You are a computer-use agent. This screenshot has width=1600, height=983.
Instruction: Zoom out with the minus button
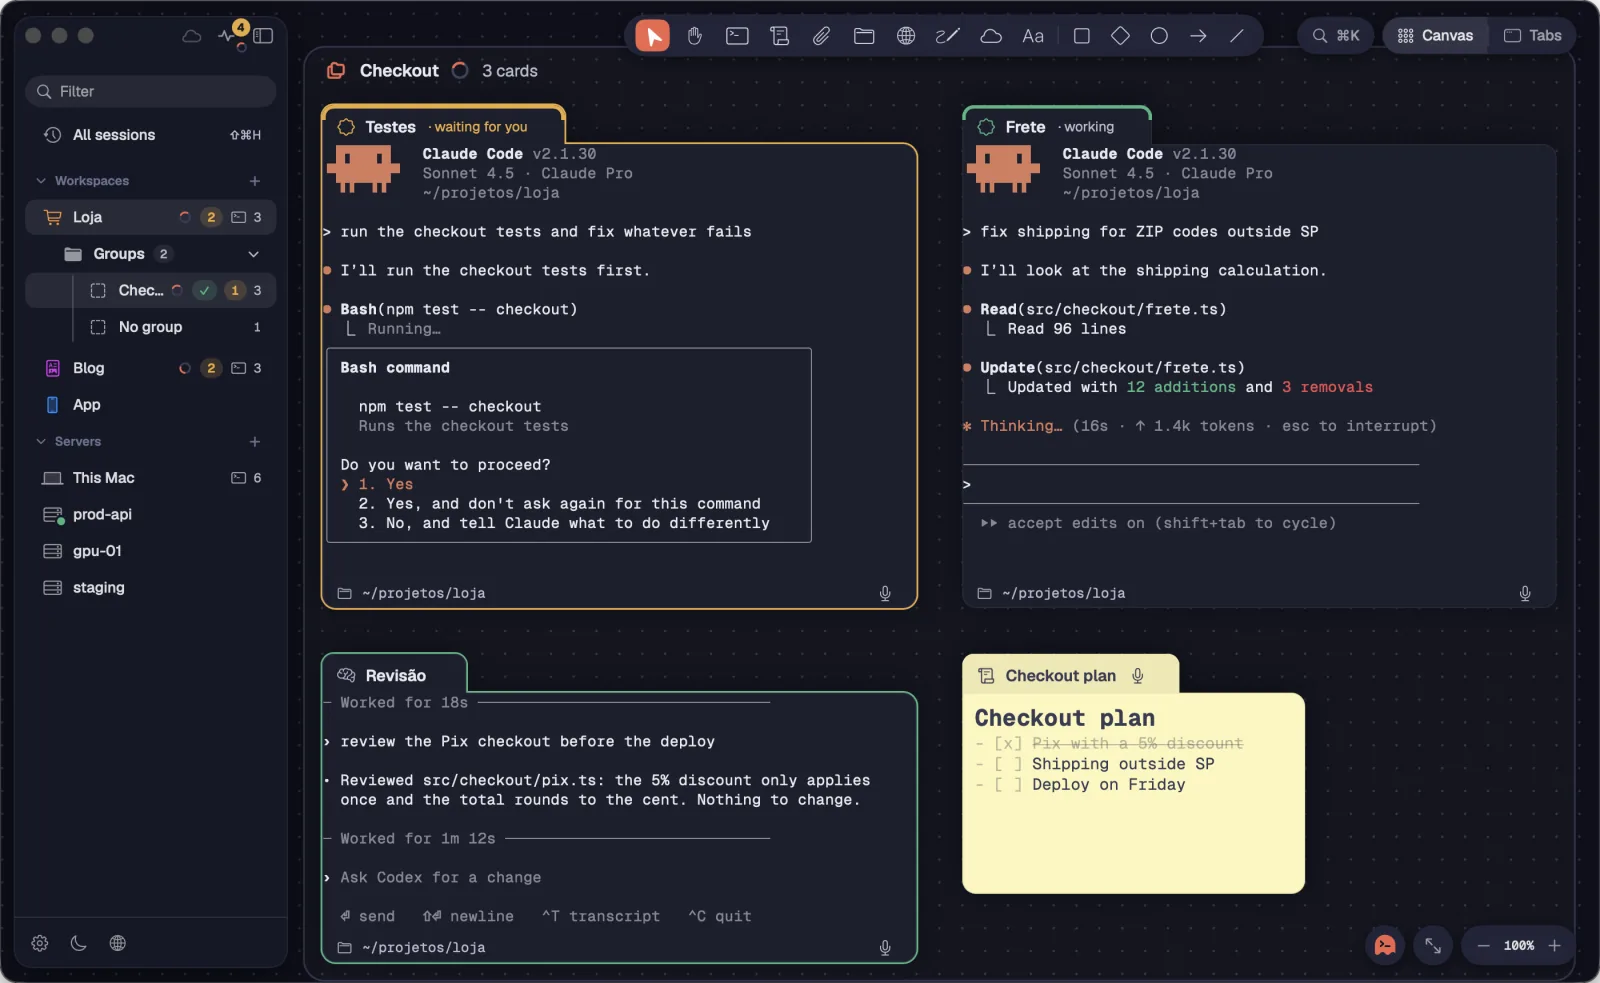1483,945
